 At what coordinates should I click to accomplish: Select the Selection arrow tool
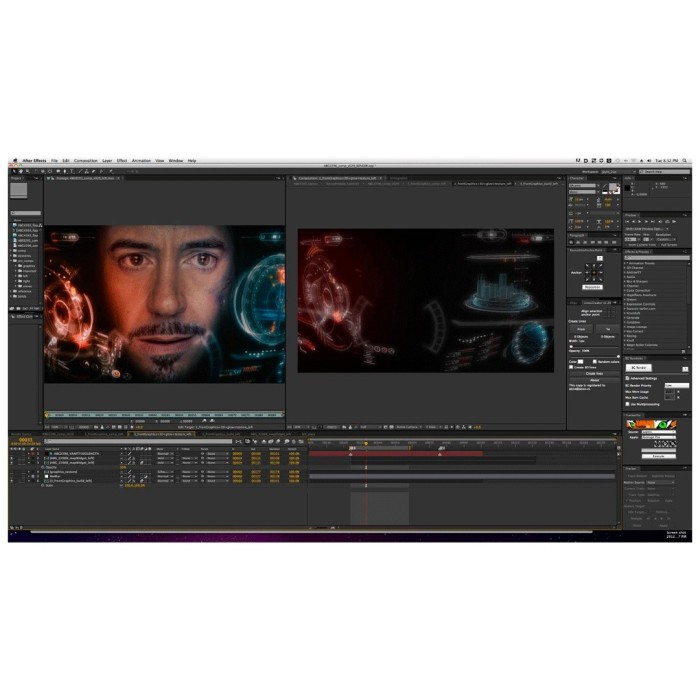pyautogui.click(x=14, y=171)
